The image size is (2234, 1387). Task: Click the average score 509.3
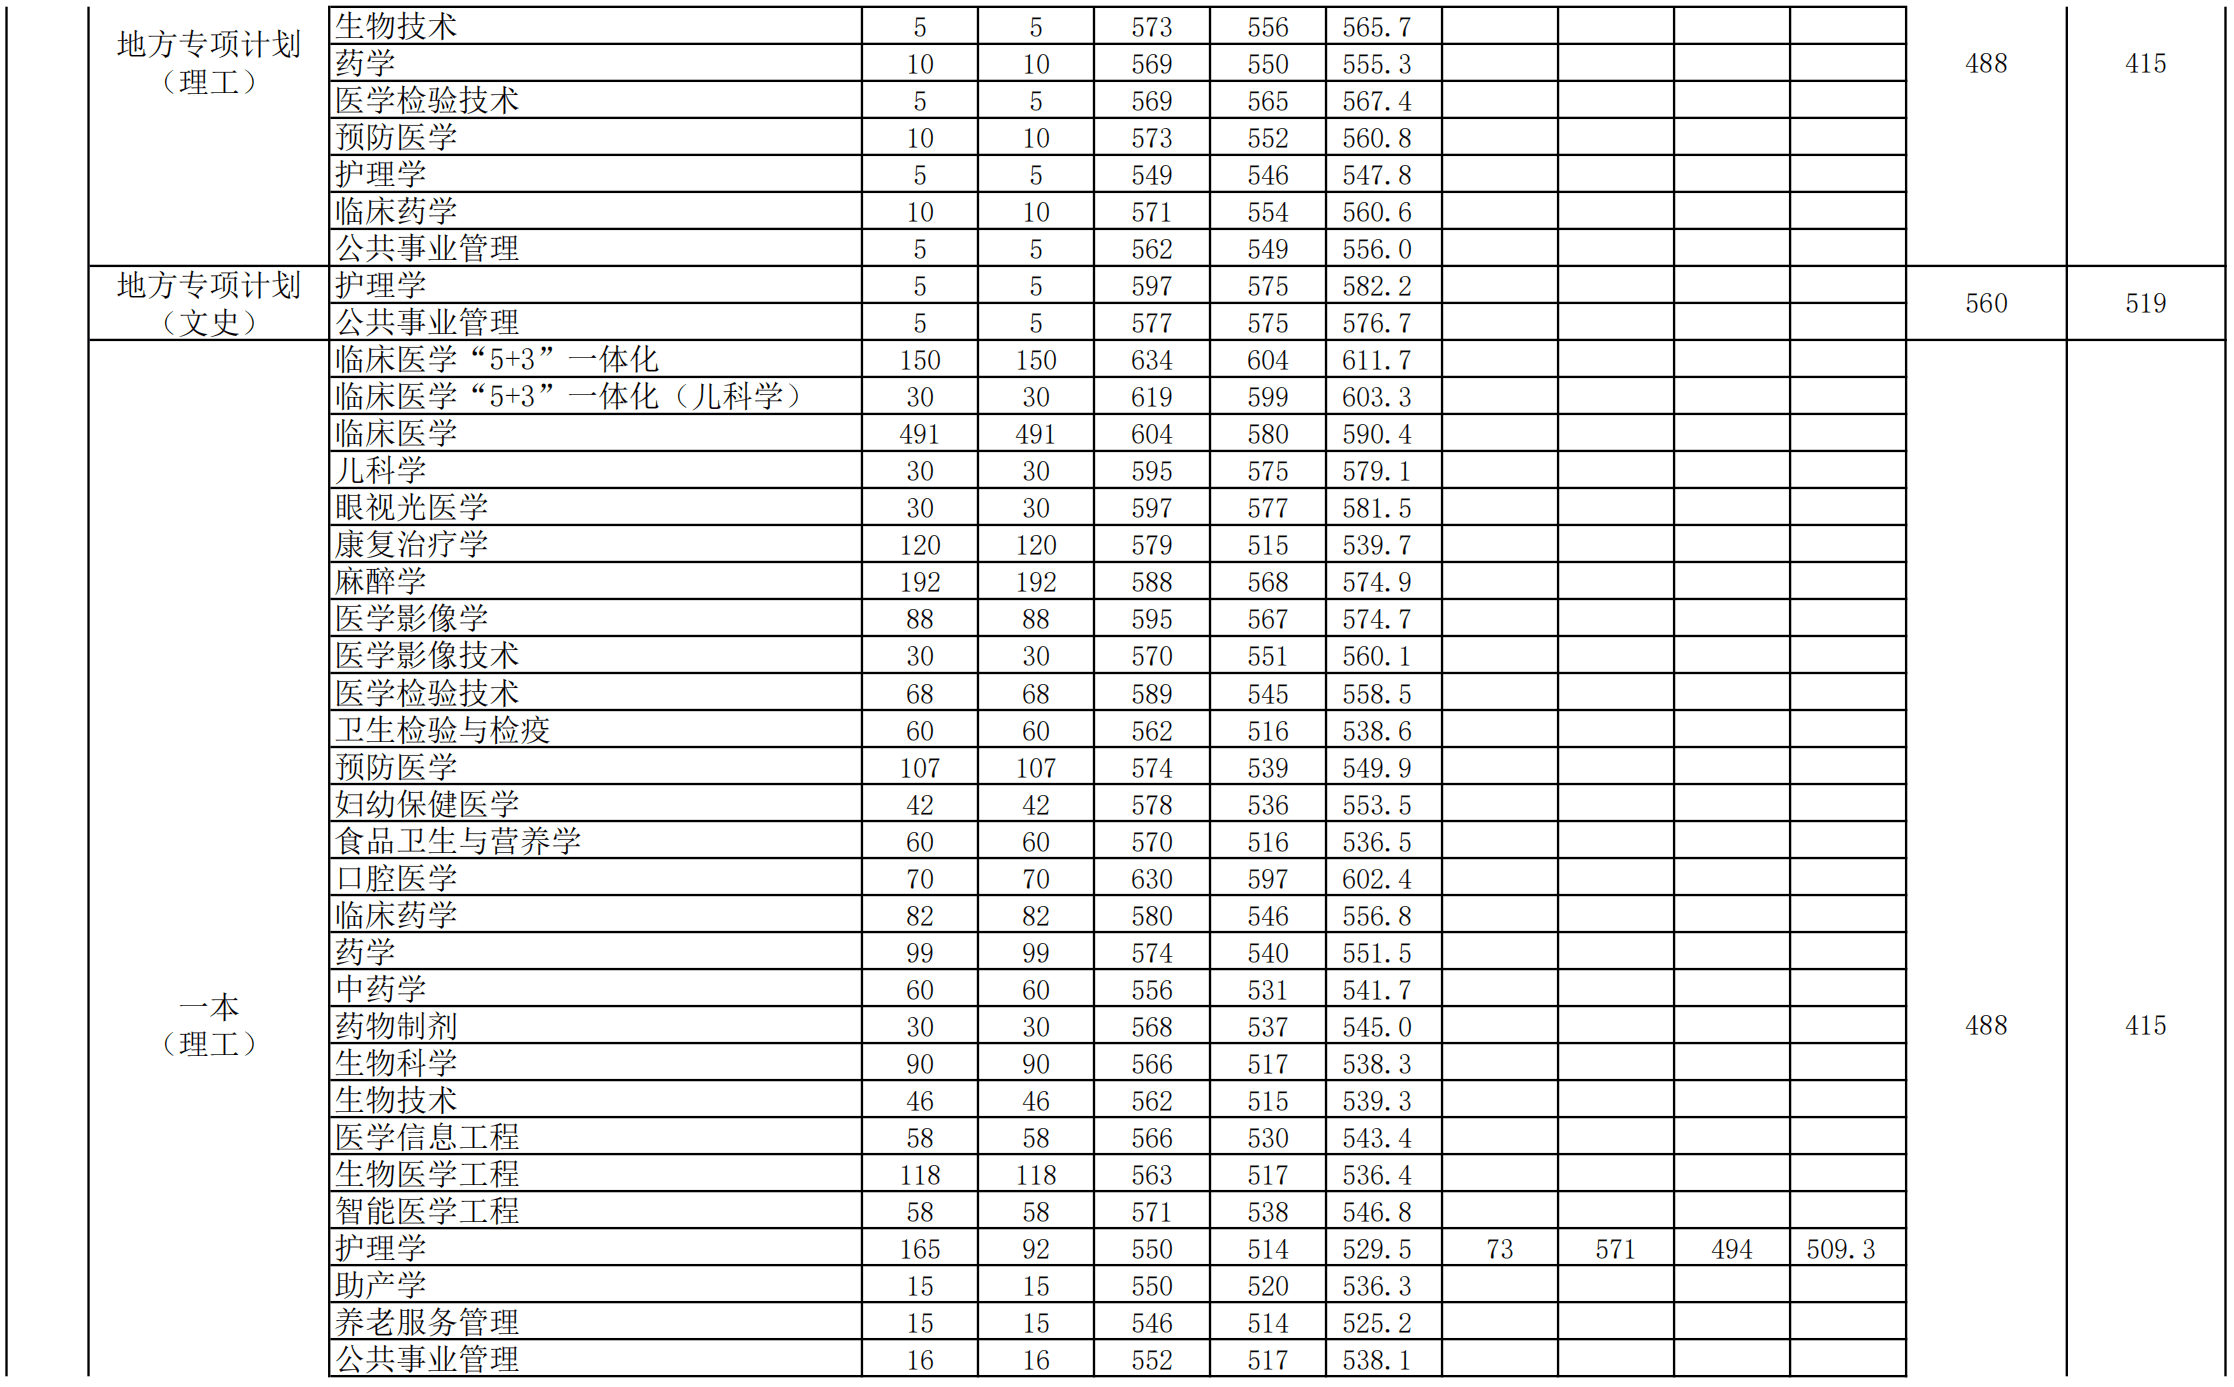[1841, 1249]
